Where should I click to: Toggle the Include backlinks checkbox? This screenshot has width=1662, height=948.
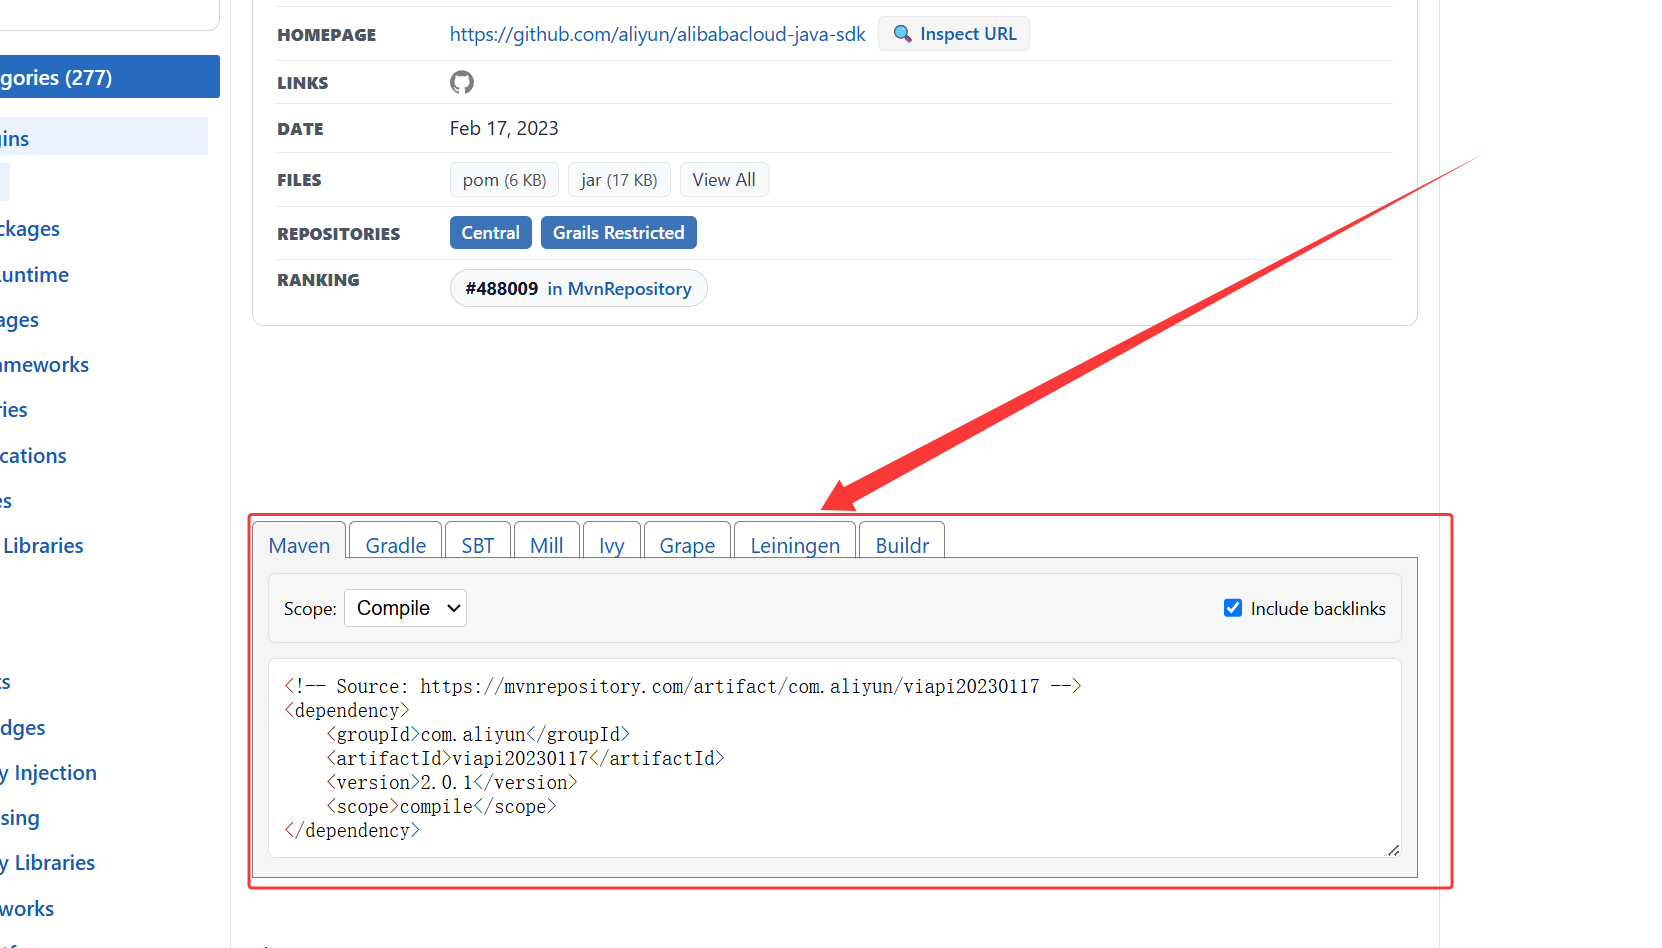tap(1233, 608)
